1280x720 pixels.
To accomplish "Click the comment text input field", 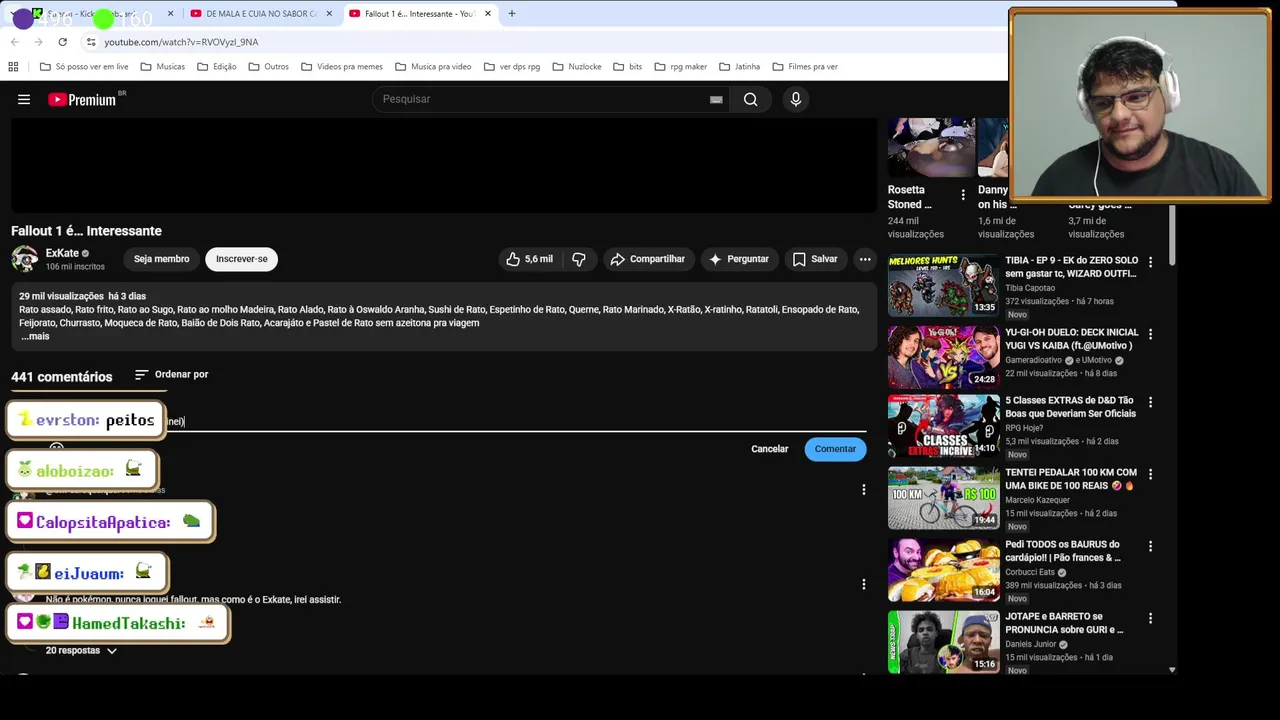I will (x=455, y=422).
